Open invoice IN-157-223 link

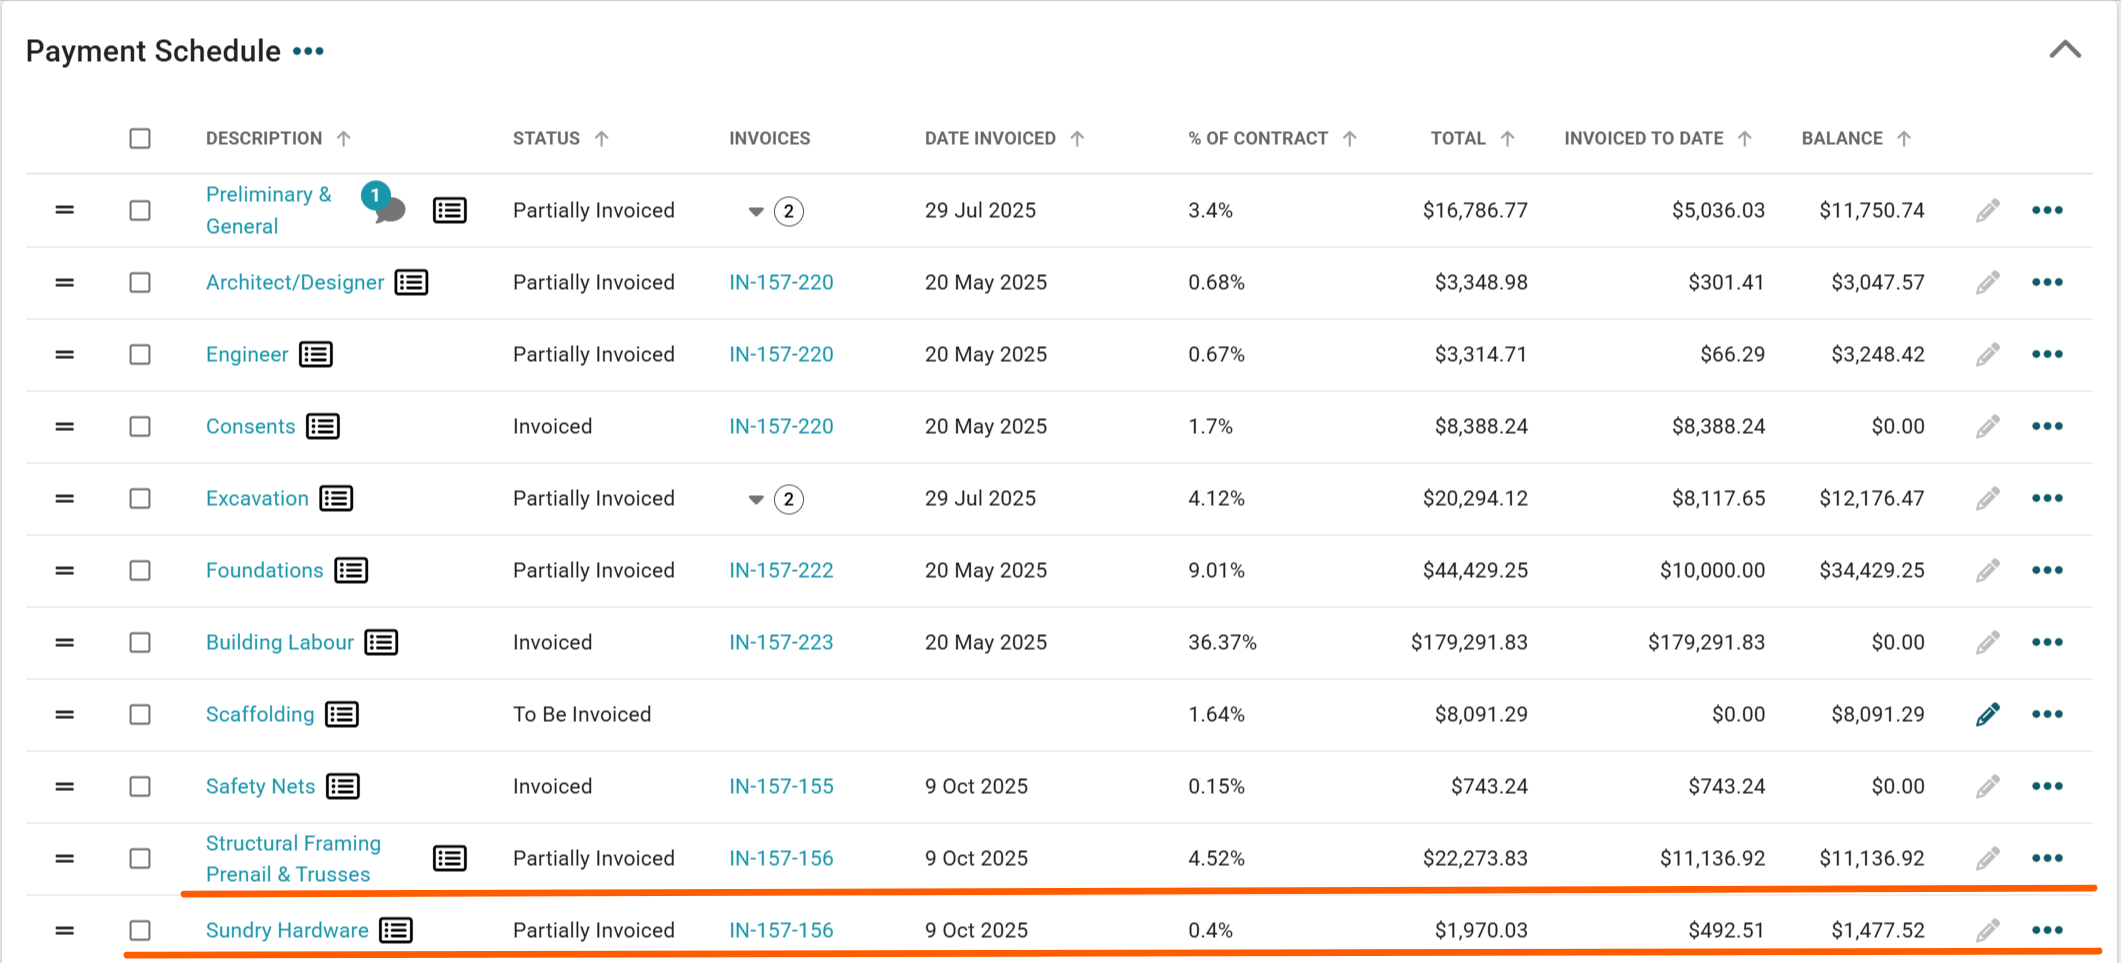coord(781,643)
